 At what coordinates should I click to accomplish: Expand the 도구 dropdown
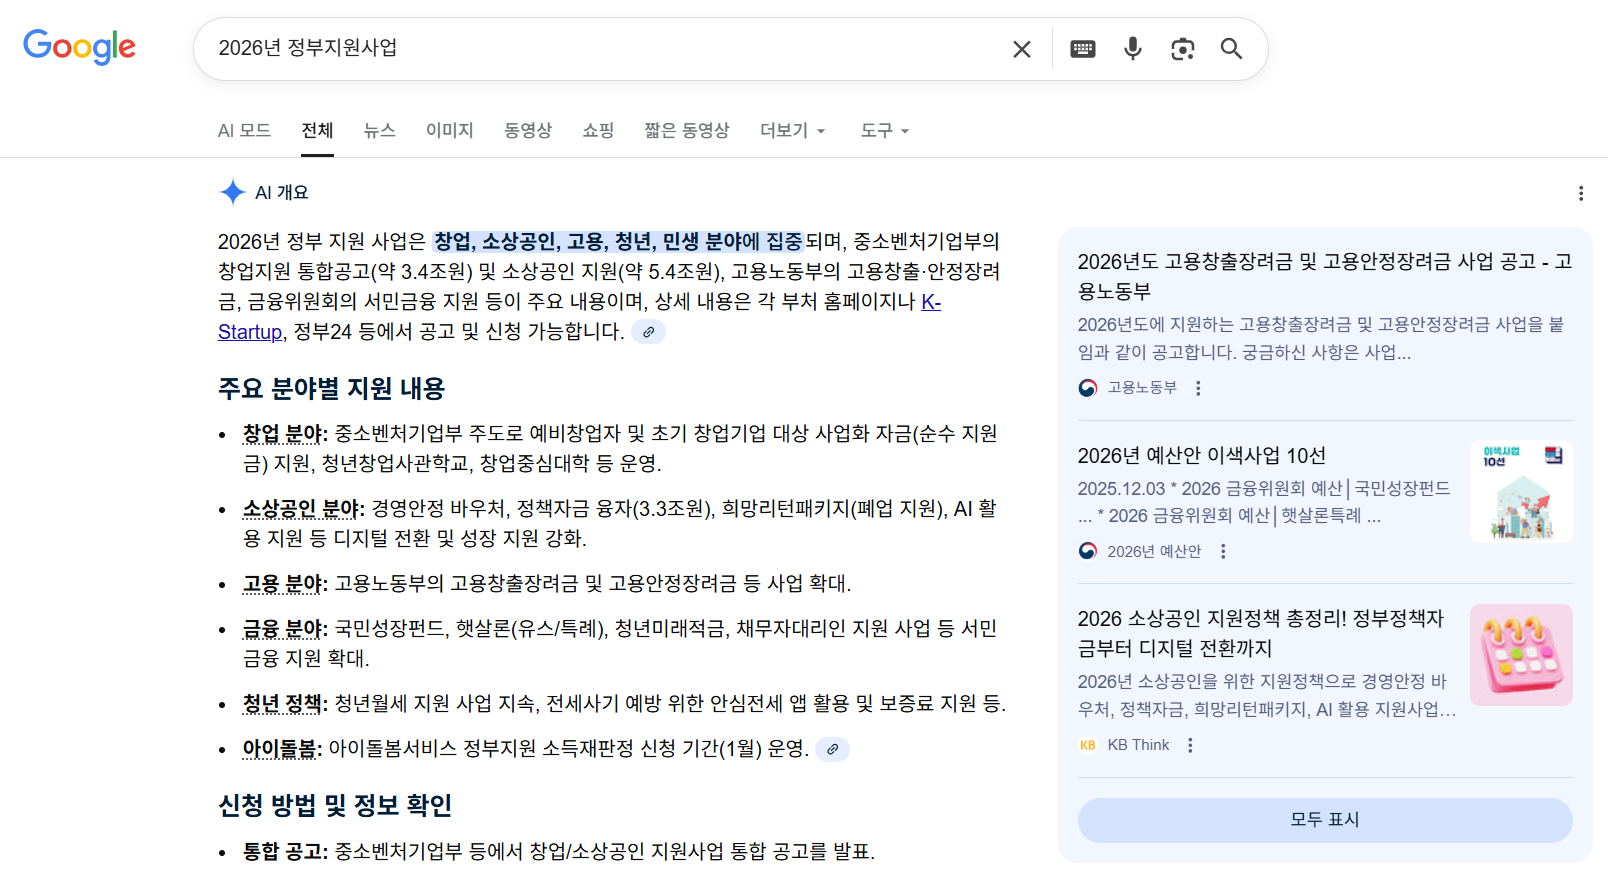(885, 130)
